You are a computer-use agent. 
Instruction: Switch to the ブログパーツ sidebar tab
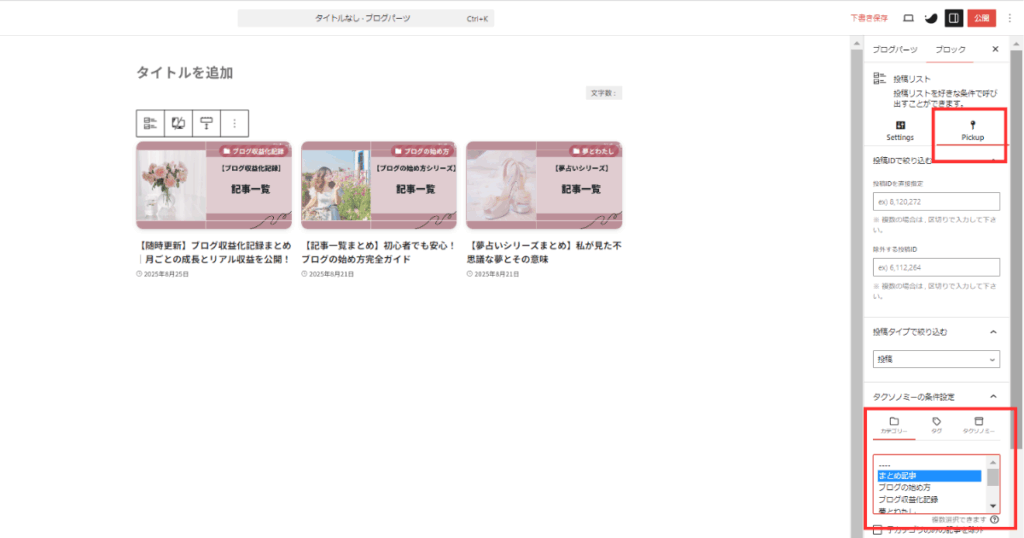coord(894,49)
